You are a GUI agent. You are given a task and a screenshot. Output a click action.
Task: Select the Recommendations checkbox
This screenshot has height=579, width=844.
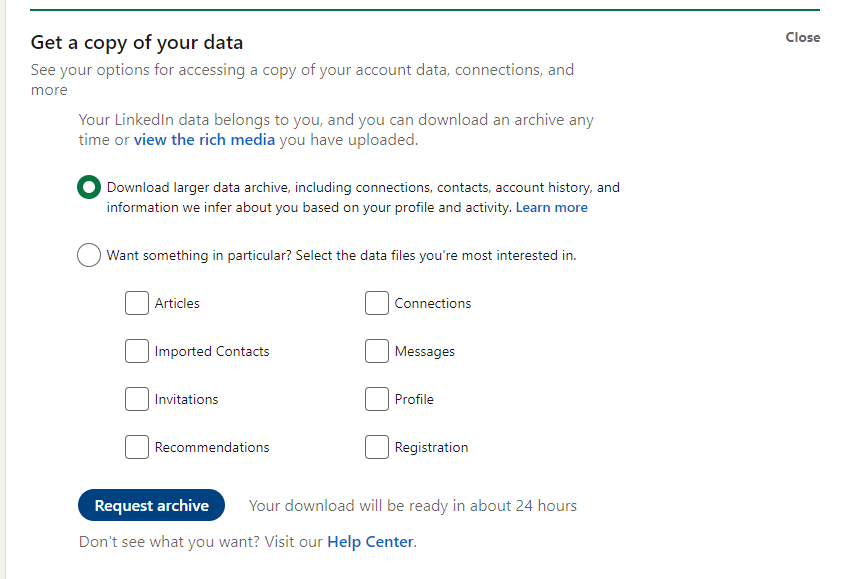(x=137, y=447)
